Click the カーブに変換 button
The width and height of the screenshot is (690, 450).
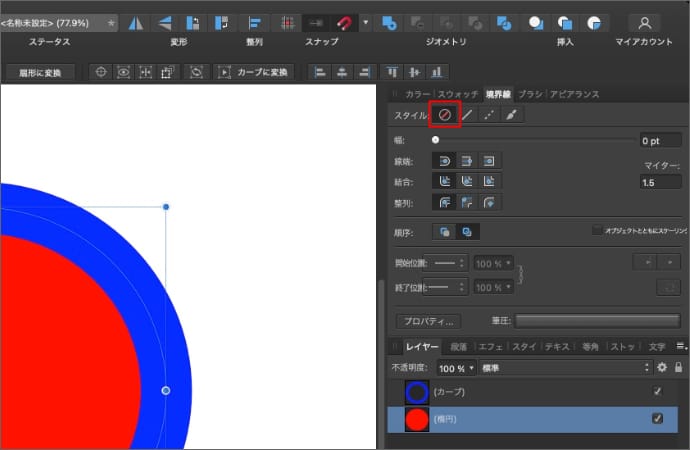tap(256, 72)
